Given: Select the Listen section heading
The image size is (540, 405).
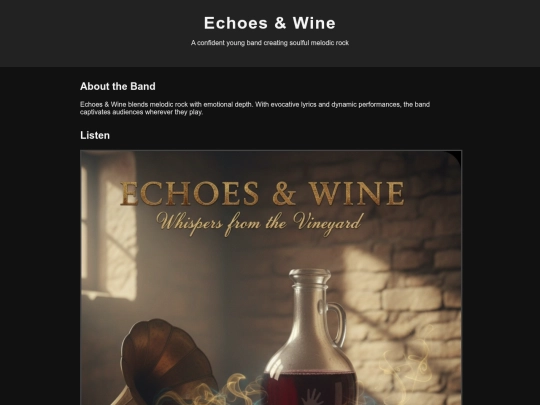Looking at the screenshot, I should [95, 135].
